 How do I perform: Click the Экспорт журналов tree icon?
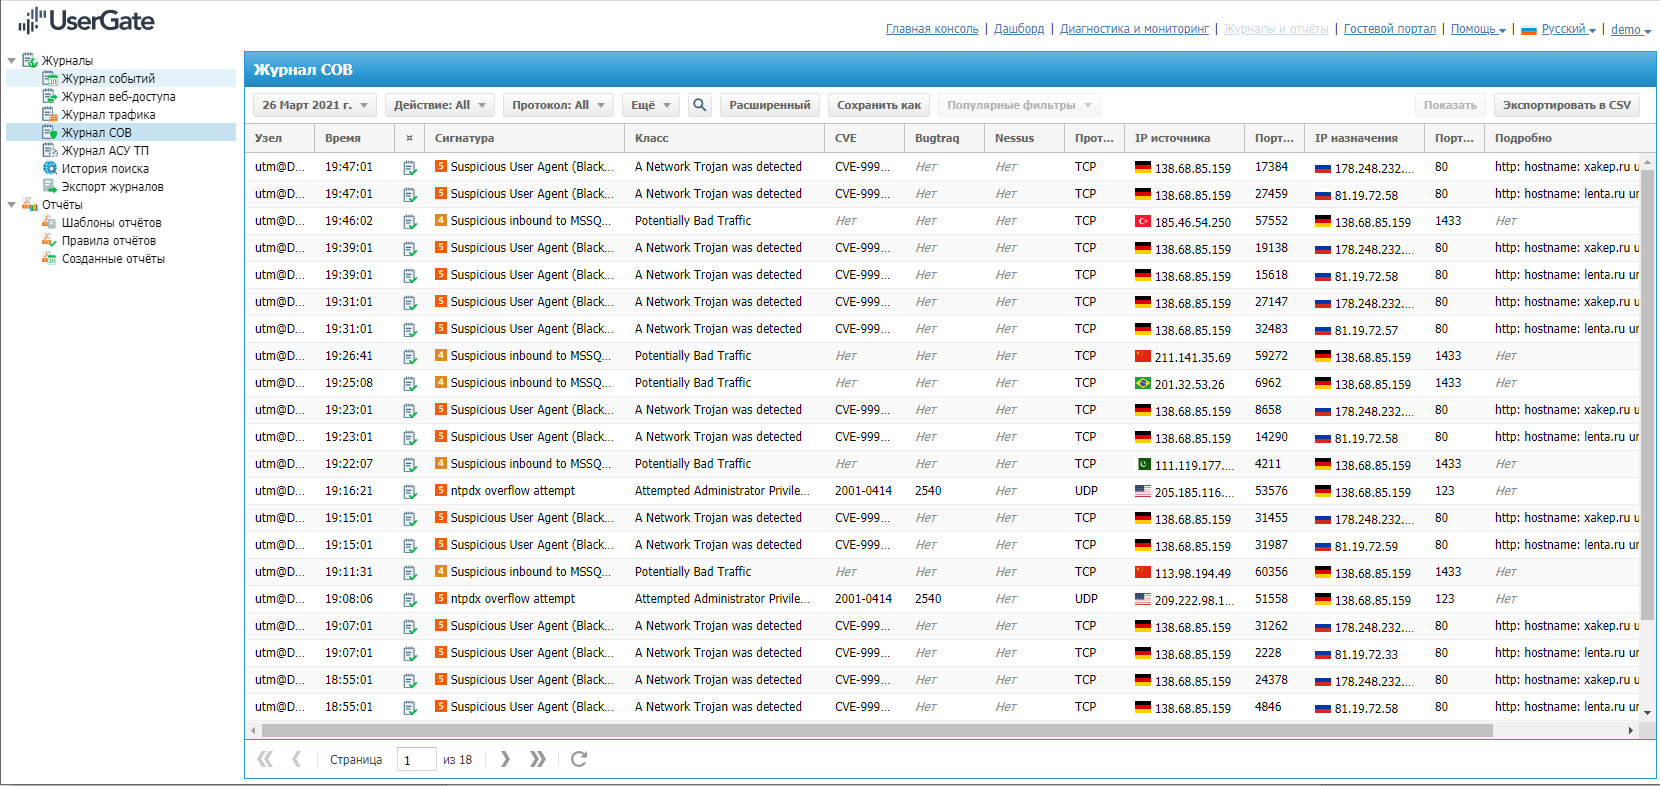tap(50, 186)
